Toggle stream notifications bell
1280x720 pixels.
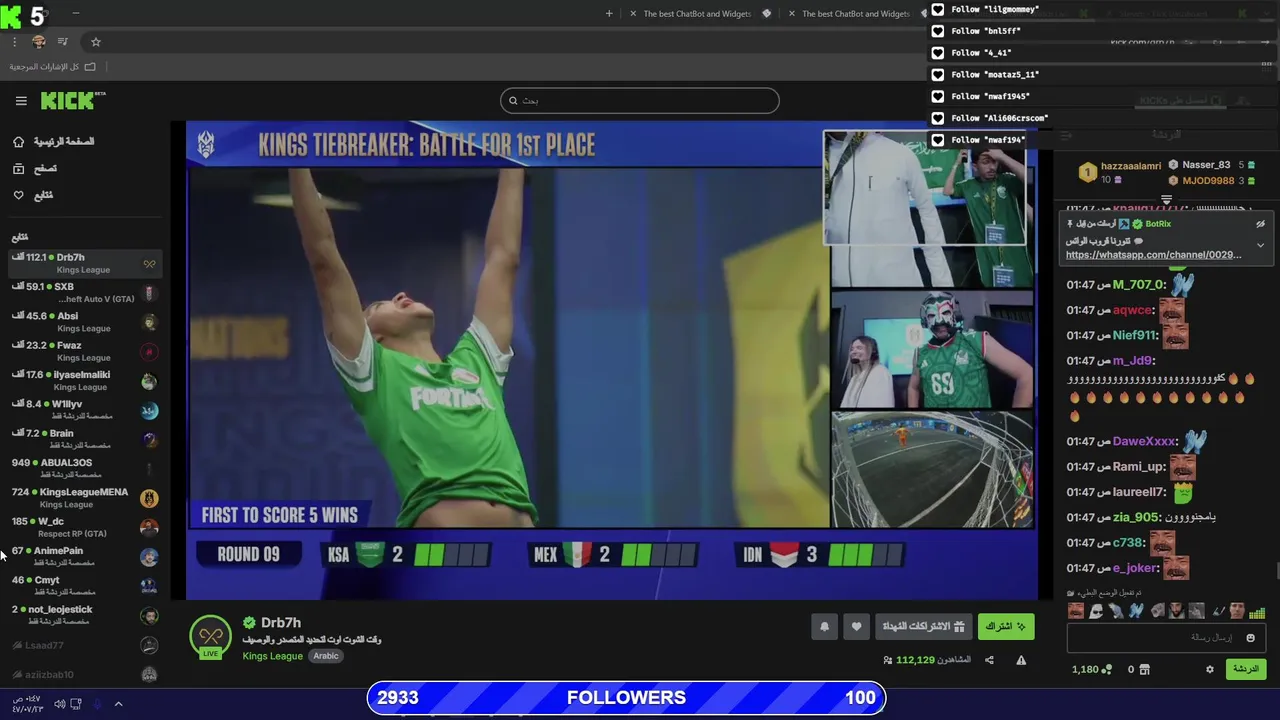tap(824, 627)
